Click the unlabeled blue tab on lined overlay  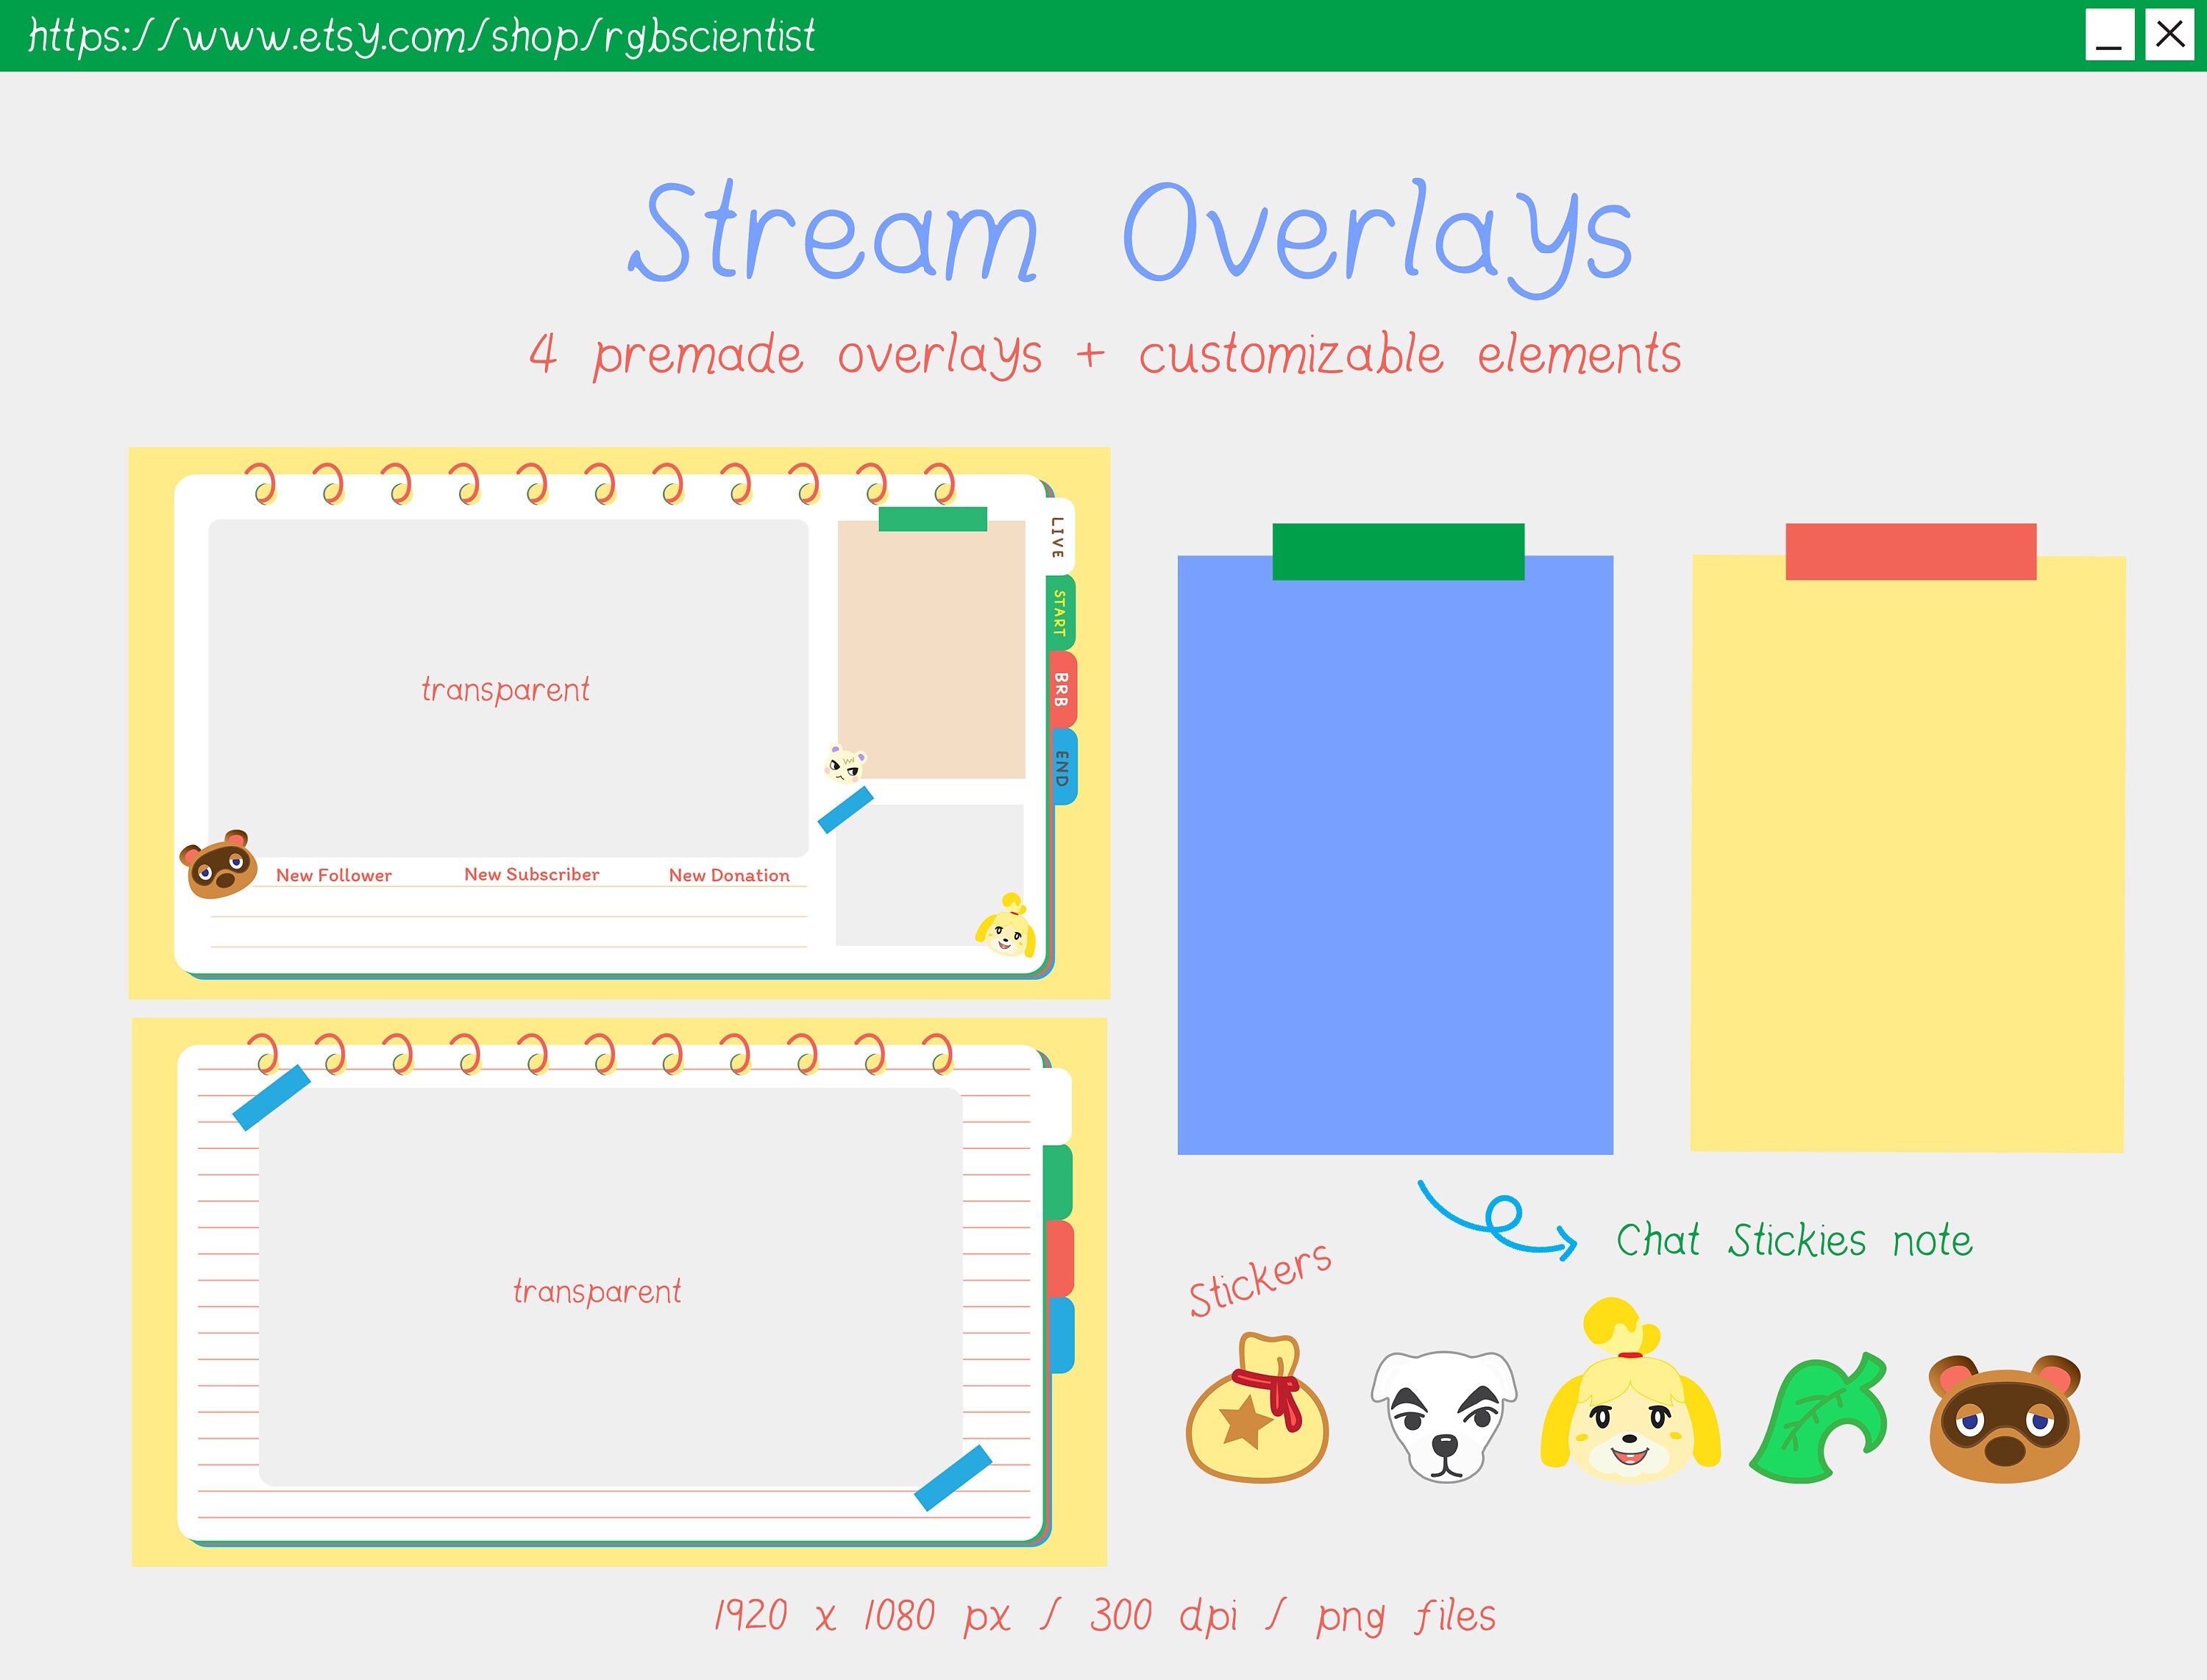[x=1061, y=1335]
